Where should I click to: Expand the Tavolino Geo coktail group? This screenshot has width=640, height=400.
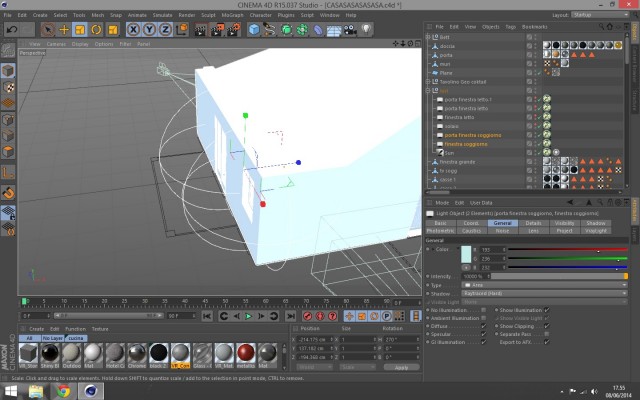click(x=428, y=82)
